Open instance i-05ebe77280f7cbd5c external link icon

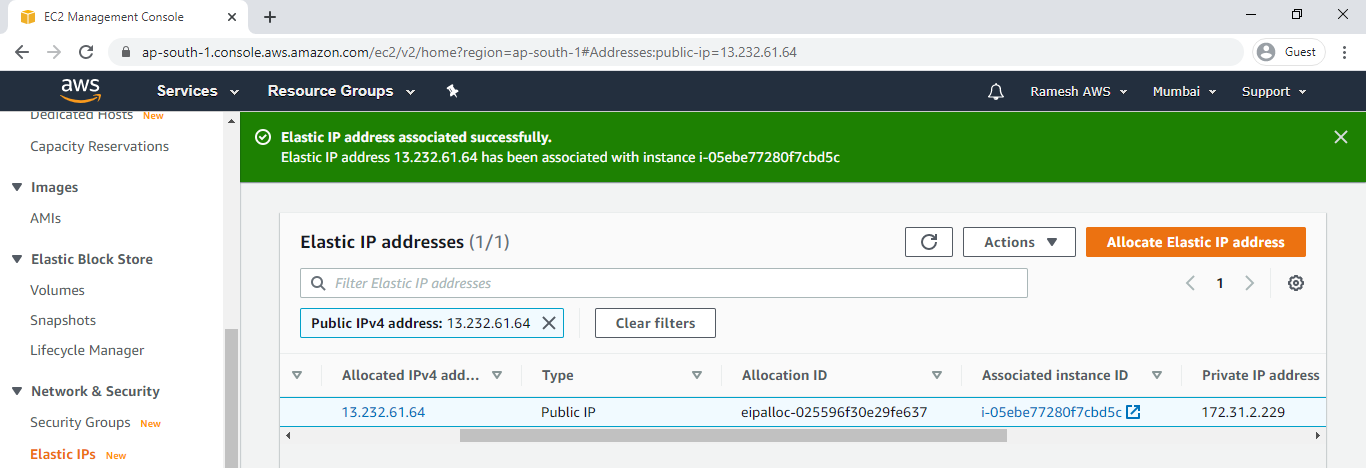[x=1133, y=412]
